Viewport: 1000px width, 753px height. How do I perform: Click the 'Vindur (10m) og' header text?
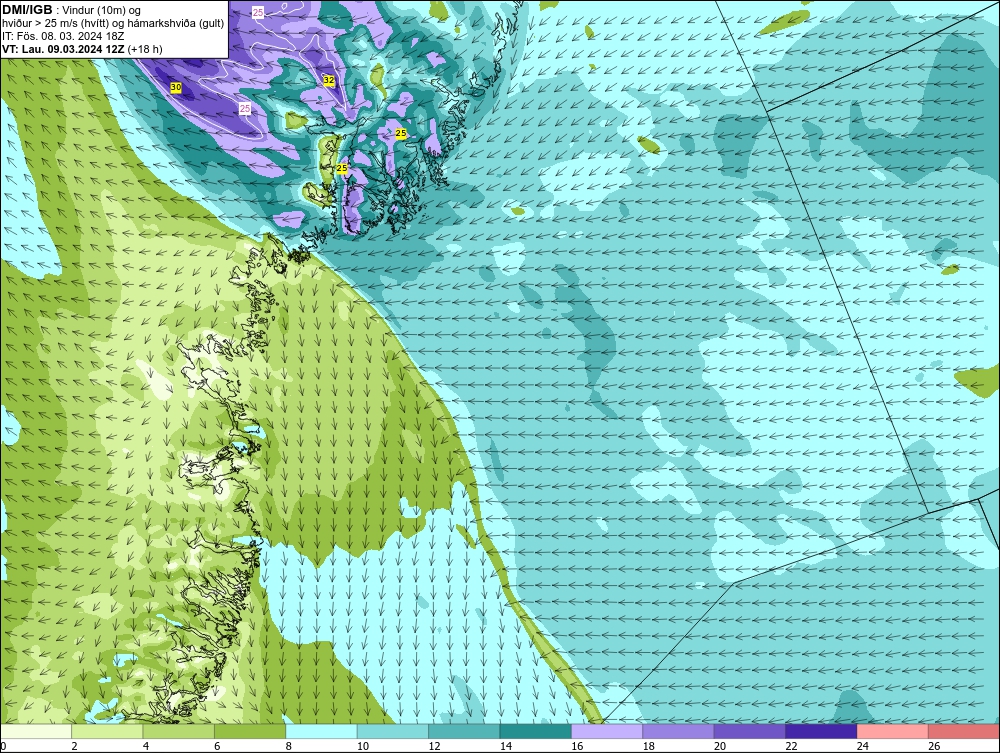101,11
